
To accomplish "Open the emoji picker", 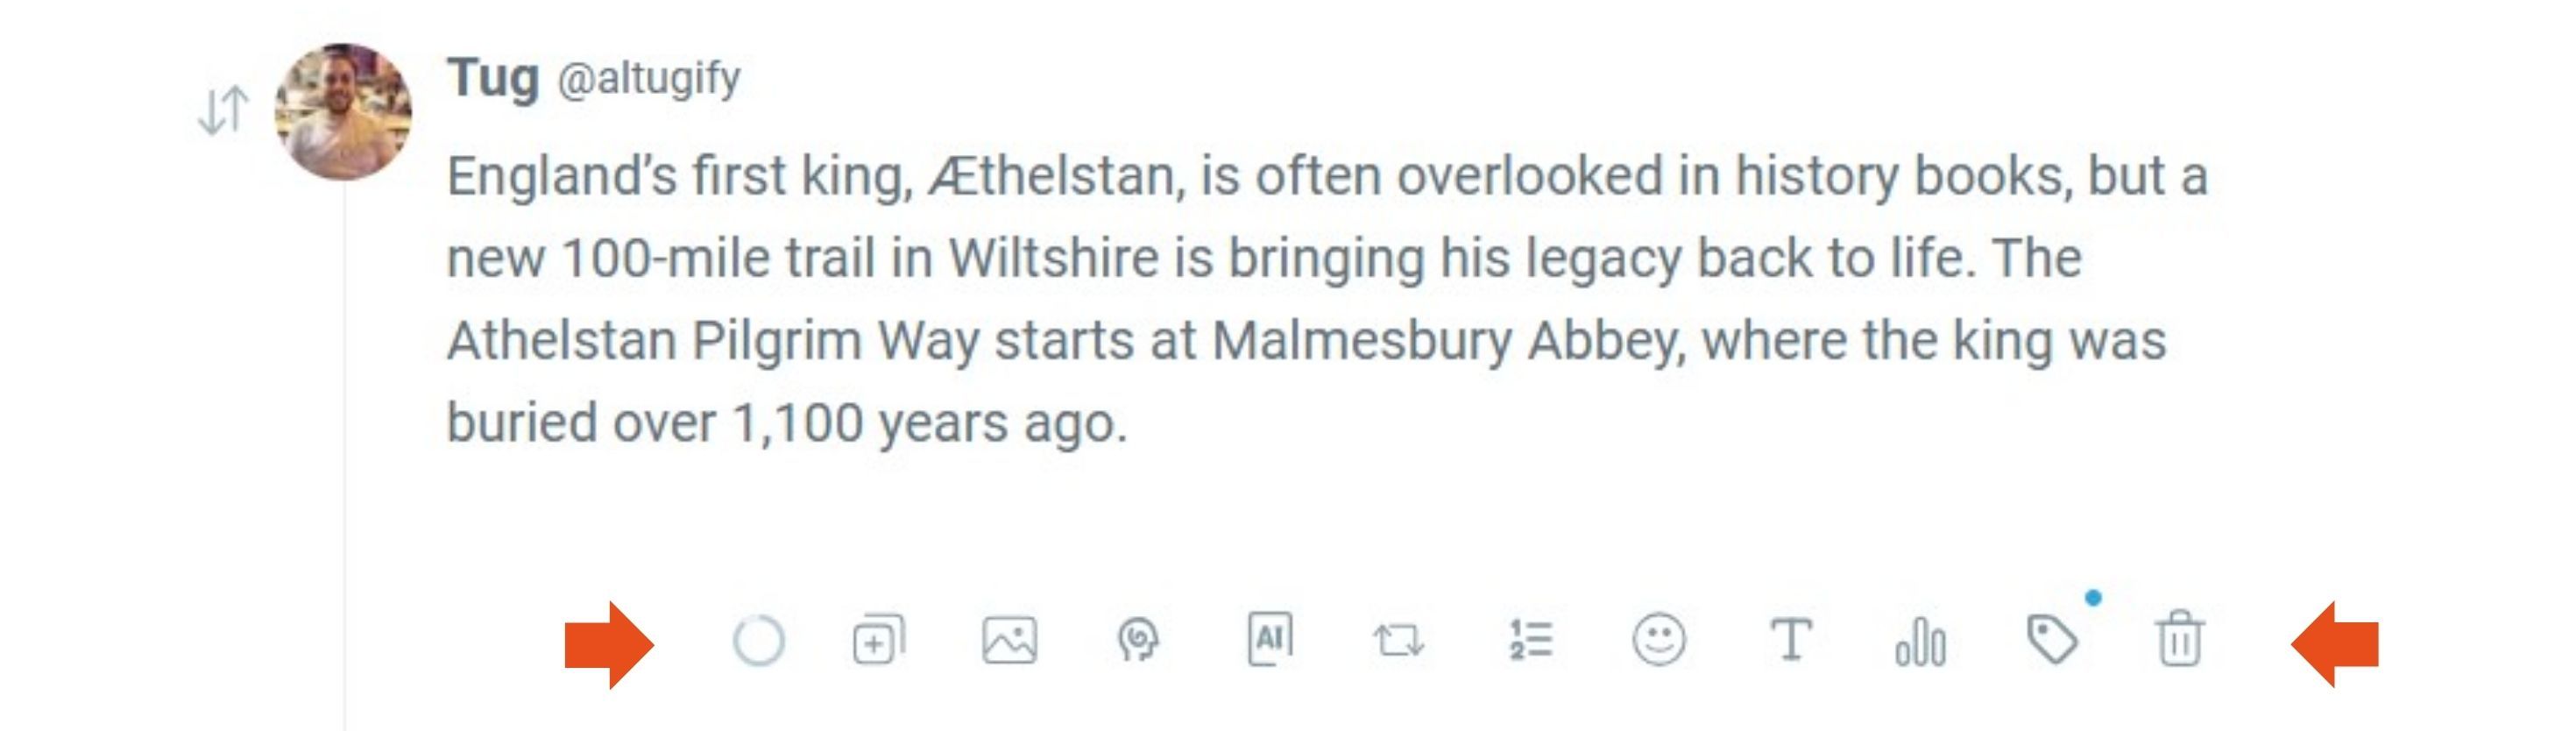I will tap(1659, 640).
